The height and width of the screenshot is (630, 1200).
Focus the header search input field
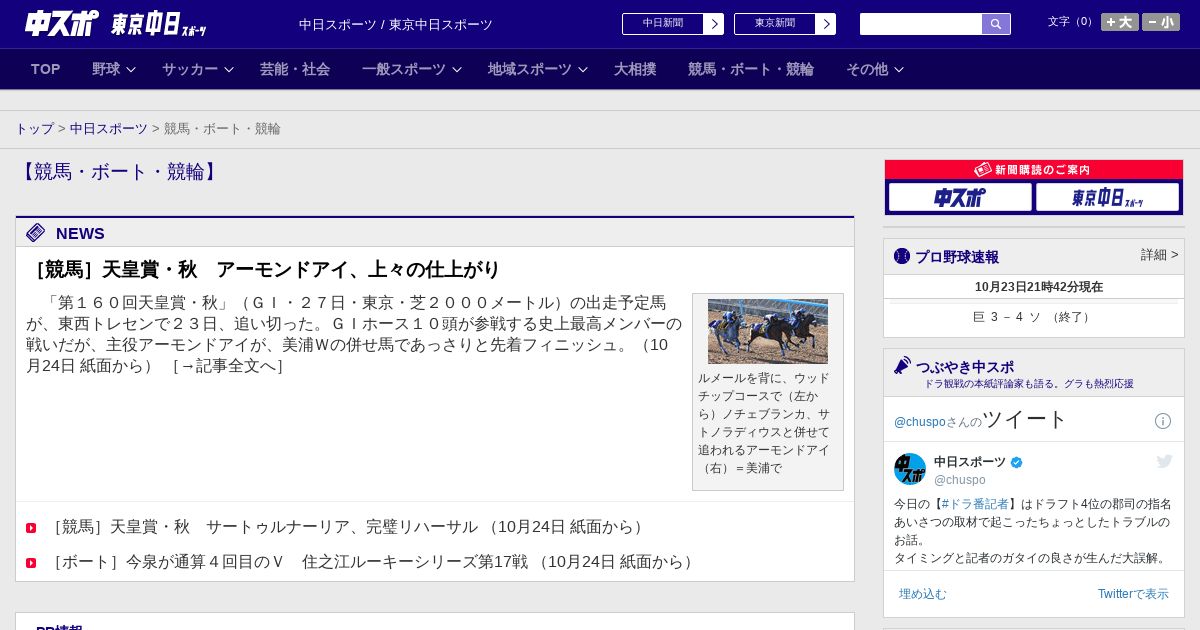click(x=921, y=24)
